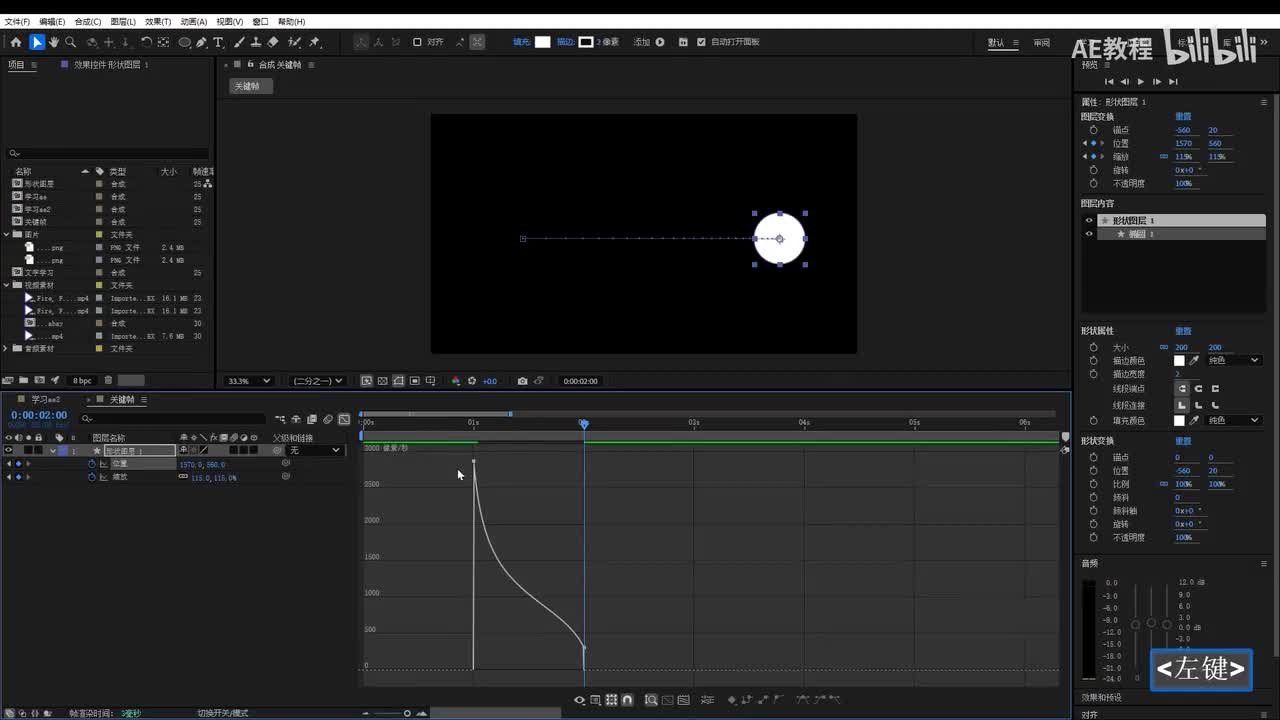Open the 填充颜色 纯色 type dropdown
Viewport: 1280px width, 720px height.
(1233, 420)
